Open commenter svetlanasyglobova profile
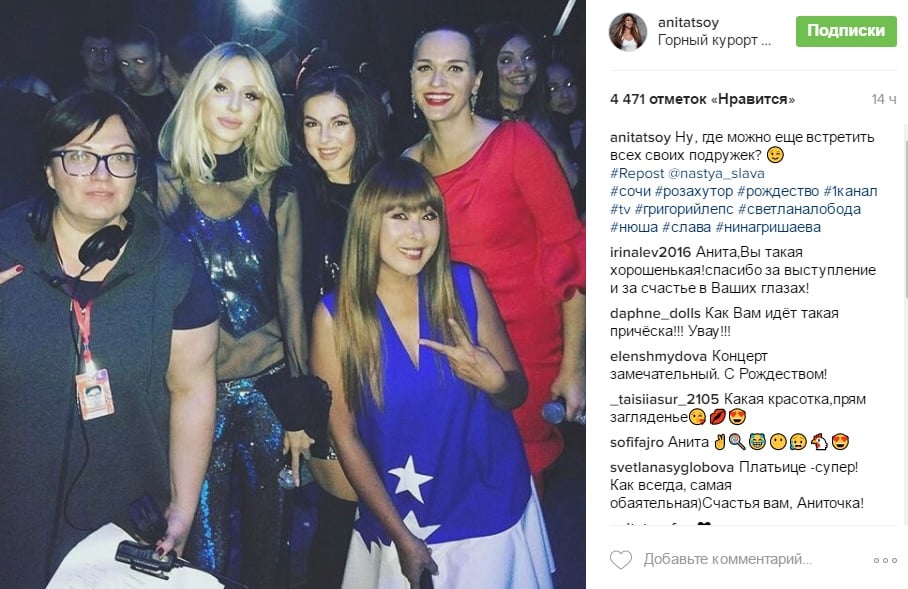The image size is (908, 589). [x=672, y=467]
